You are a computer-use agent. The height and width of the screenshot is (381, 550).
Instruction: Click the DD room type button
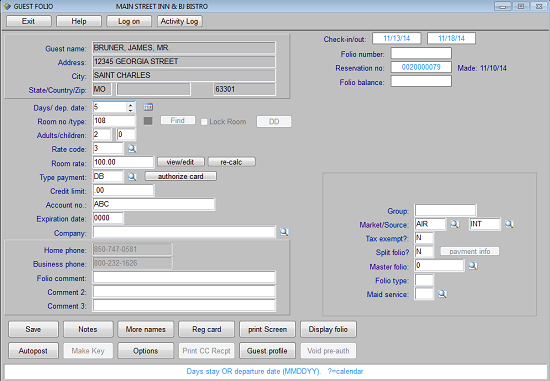pos(274,122)
